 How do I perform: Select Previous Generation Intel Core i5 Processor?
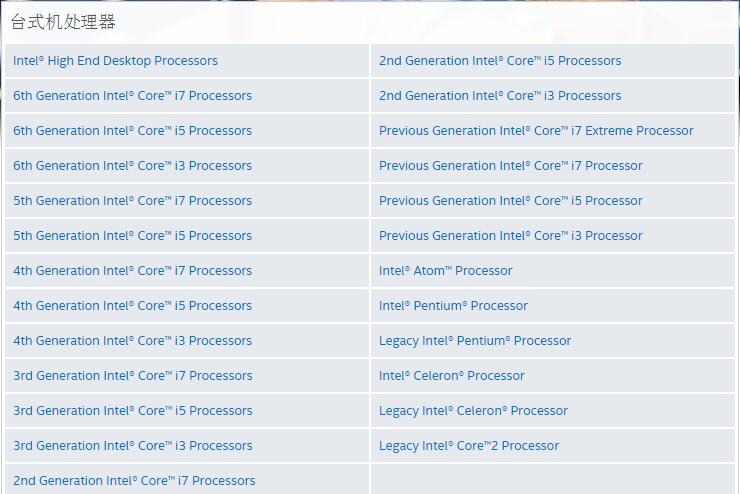click(x=511, y=201)
